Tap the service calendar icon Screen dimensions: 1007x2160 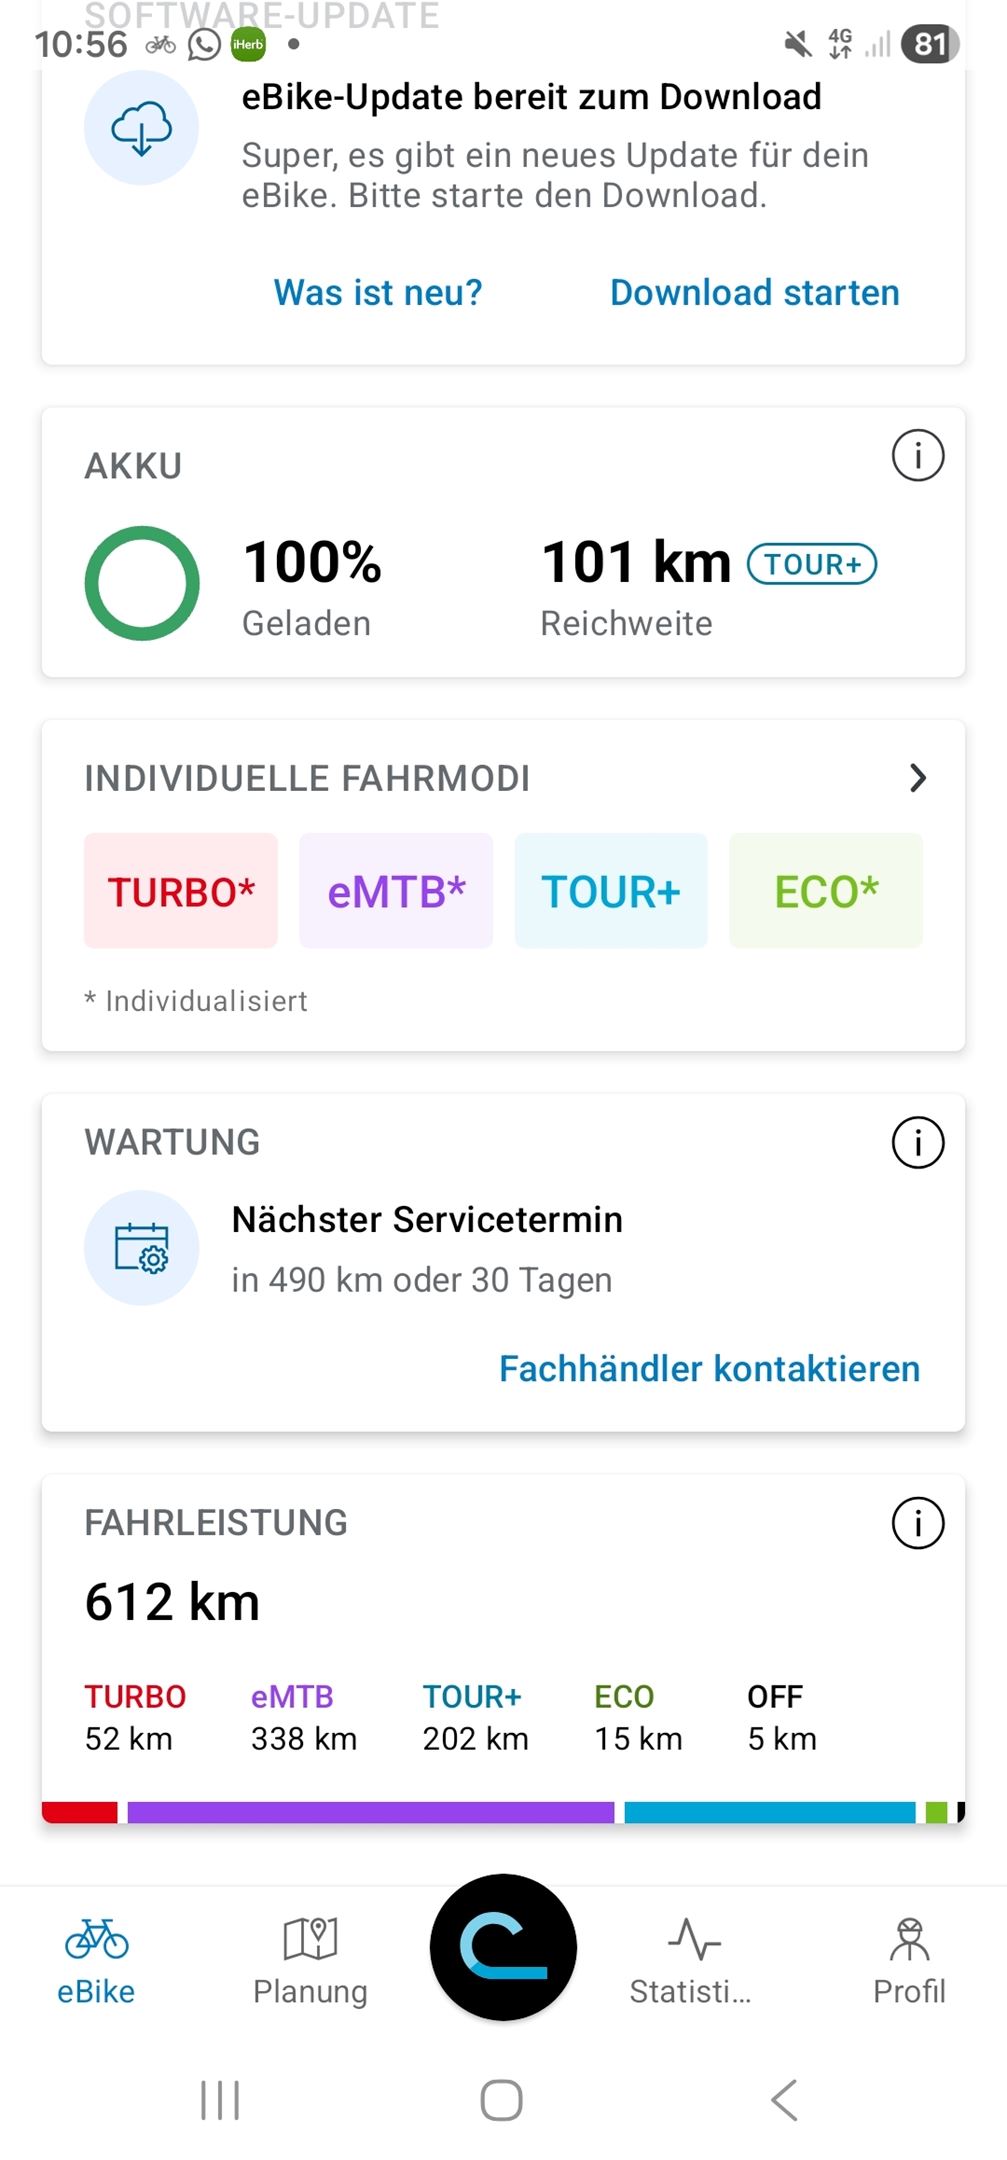(x=141, y=1247)
